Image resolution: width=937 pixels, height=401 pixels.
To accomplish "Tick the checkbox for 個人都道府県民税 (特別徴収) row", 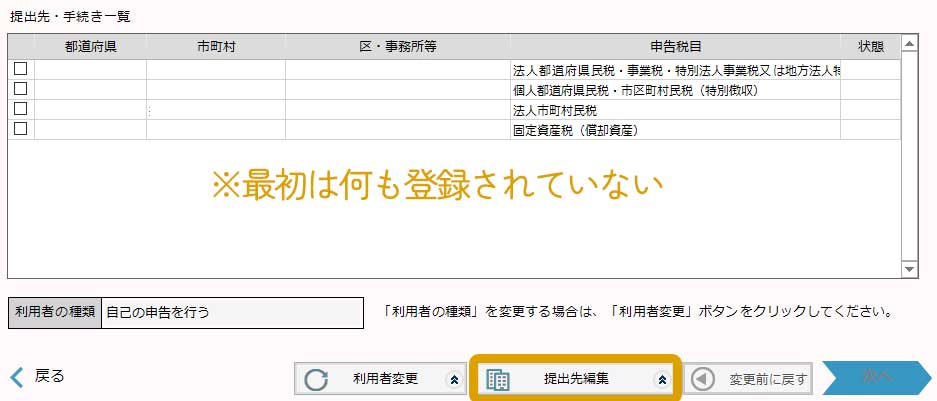I will [20, 89].
